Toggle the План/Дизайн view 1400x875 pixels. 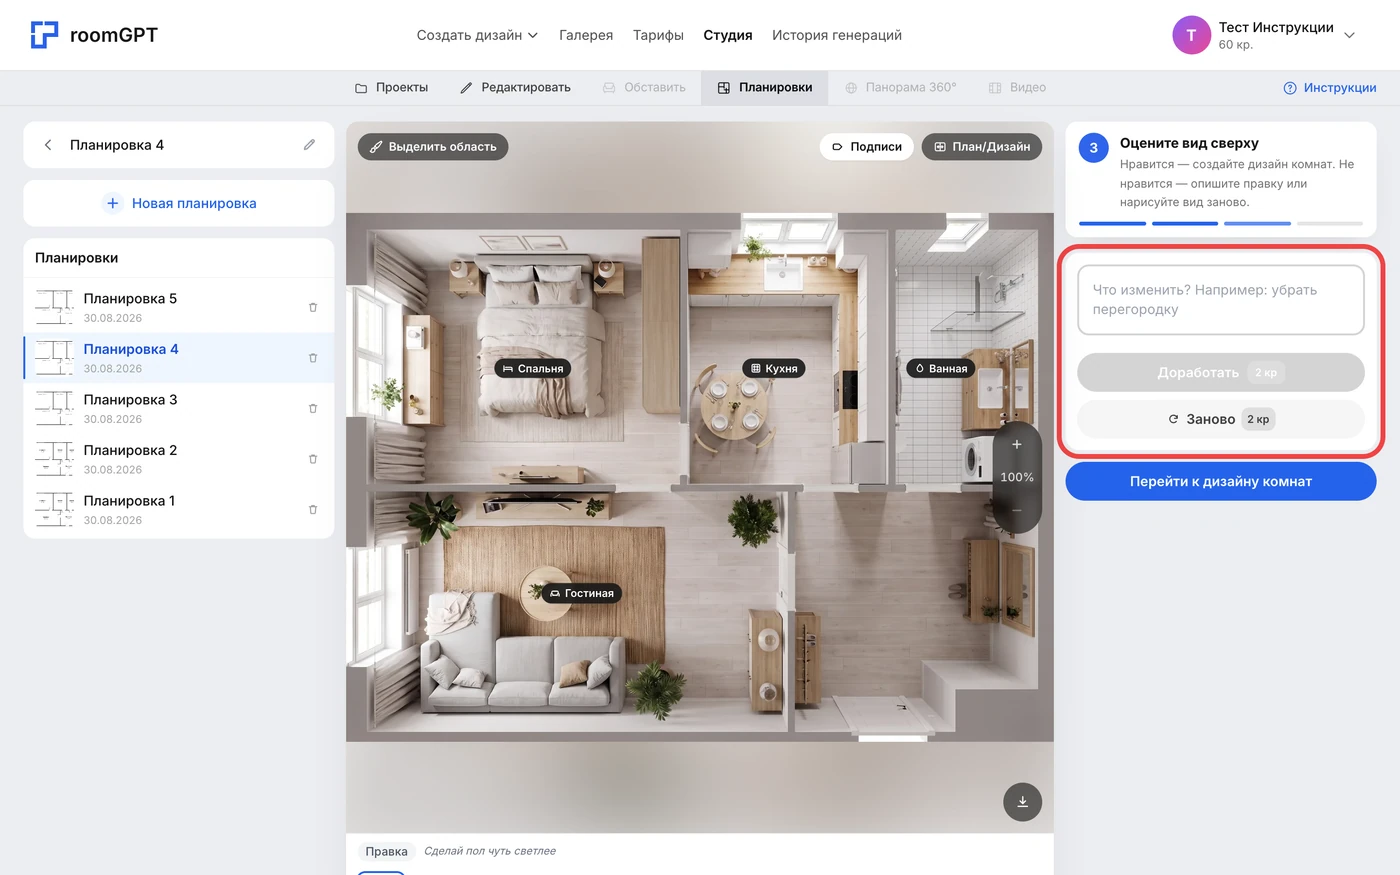pyautogui.click(x=981, y=146)
